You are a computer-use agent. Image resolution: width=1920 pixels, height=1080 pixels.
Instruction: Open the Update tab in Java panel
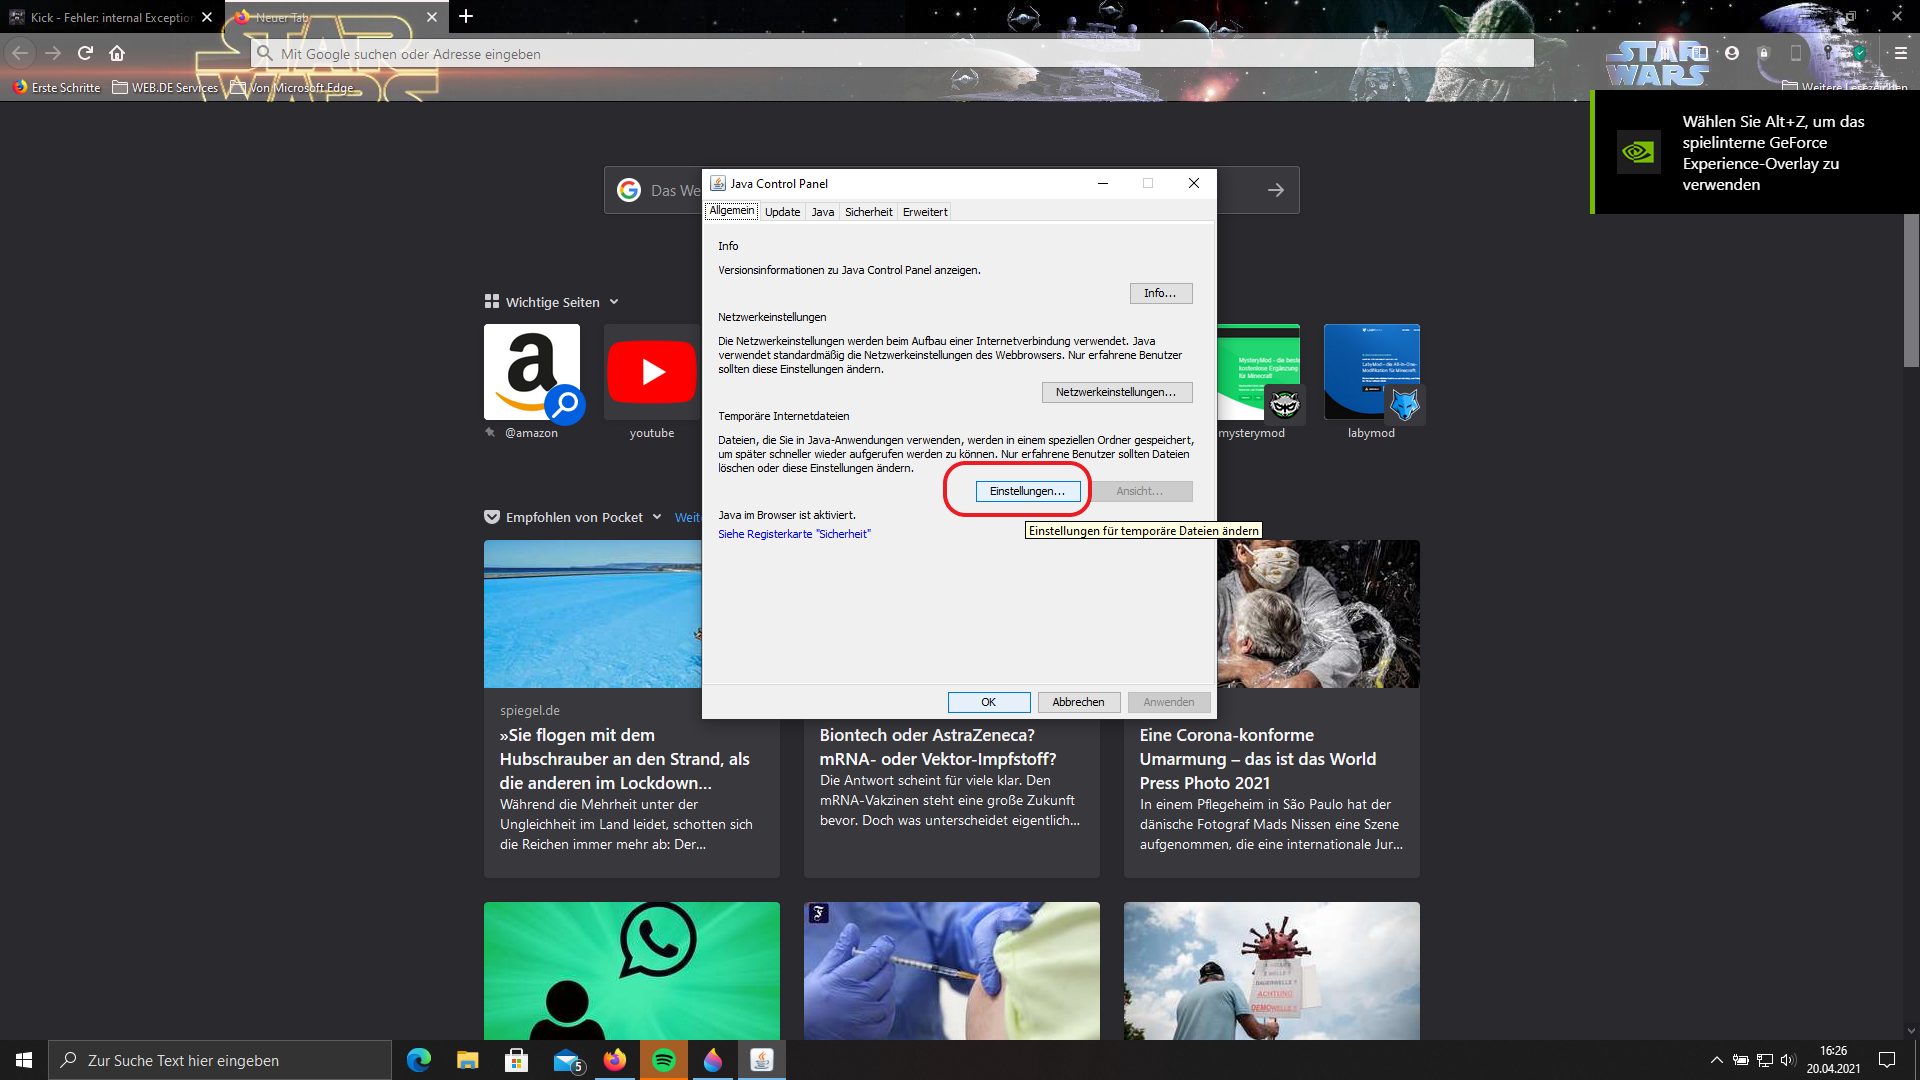[782, 212]
